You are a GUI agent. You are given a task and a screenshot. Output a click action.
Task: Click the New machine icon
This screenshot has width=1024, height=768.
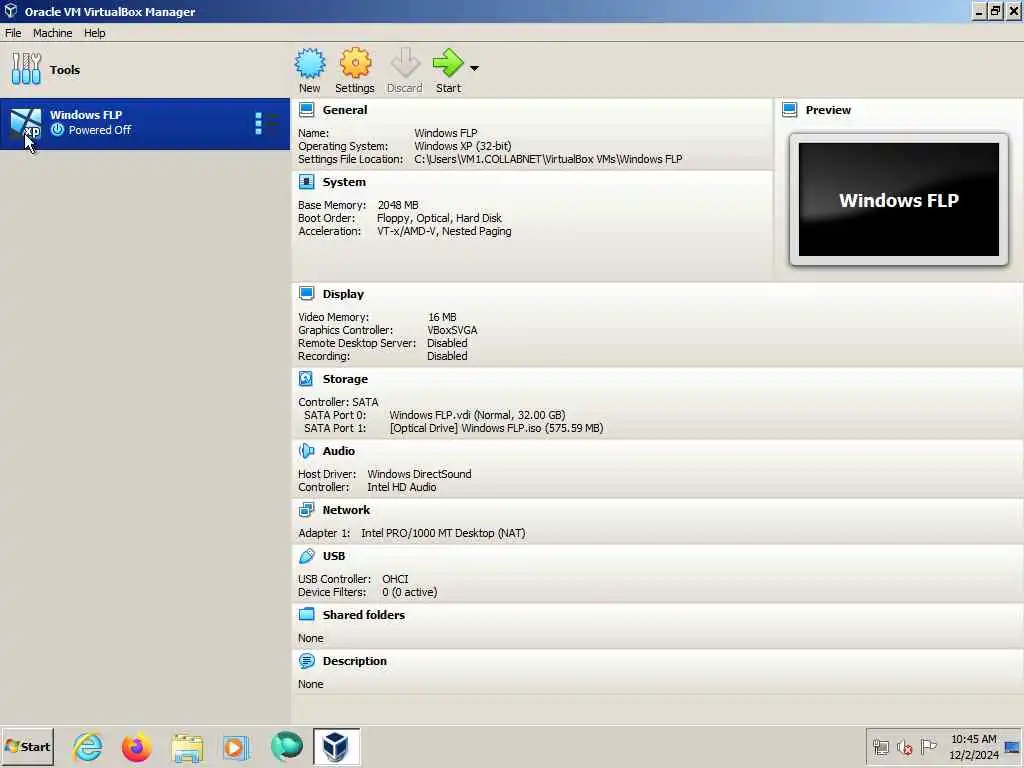click(x=310, y=63)
